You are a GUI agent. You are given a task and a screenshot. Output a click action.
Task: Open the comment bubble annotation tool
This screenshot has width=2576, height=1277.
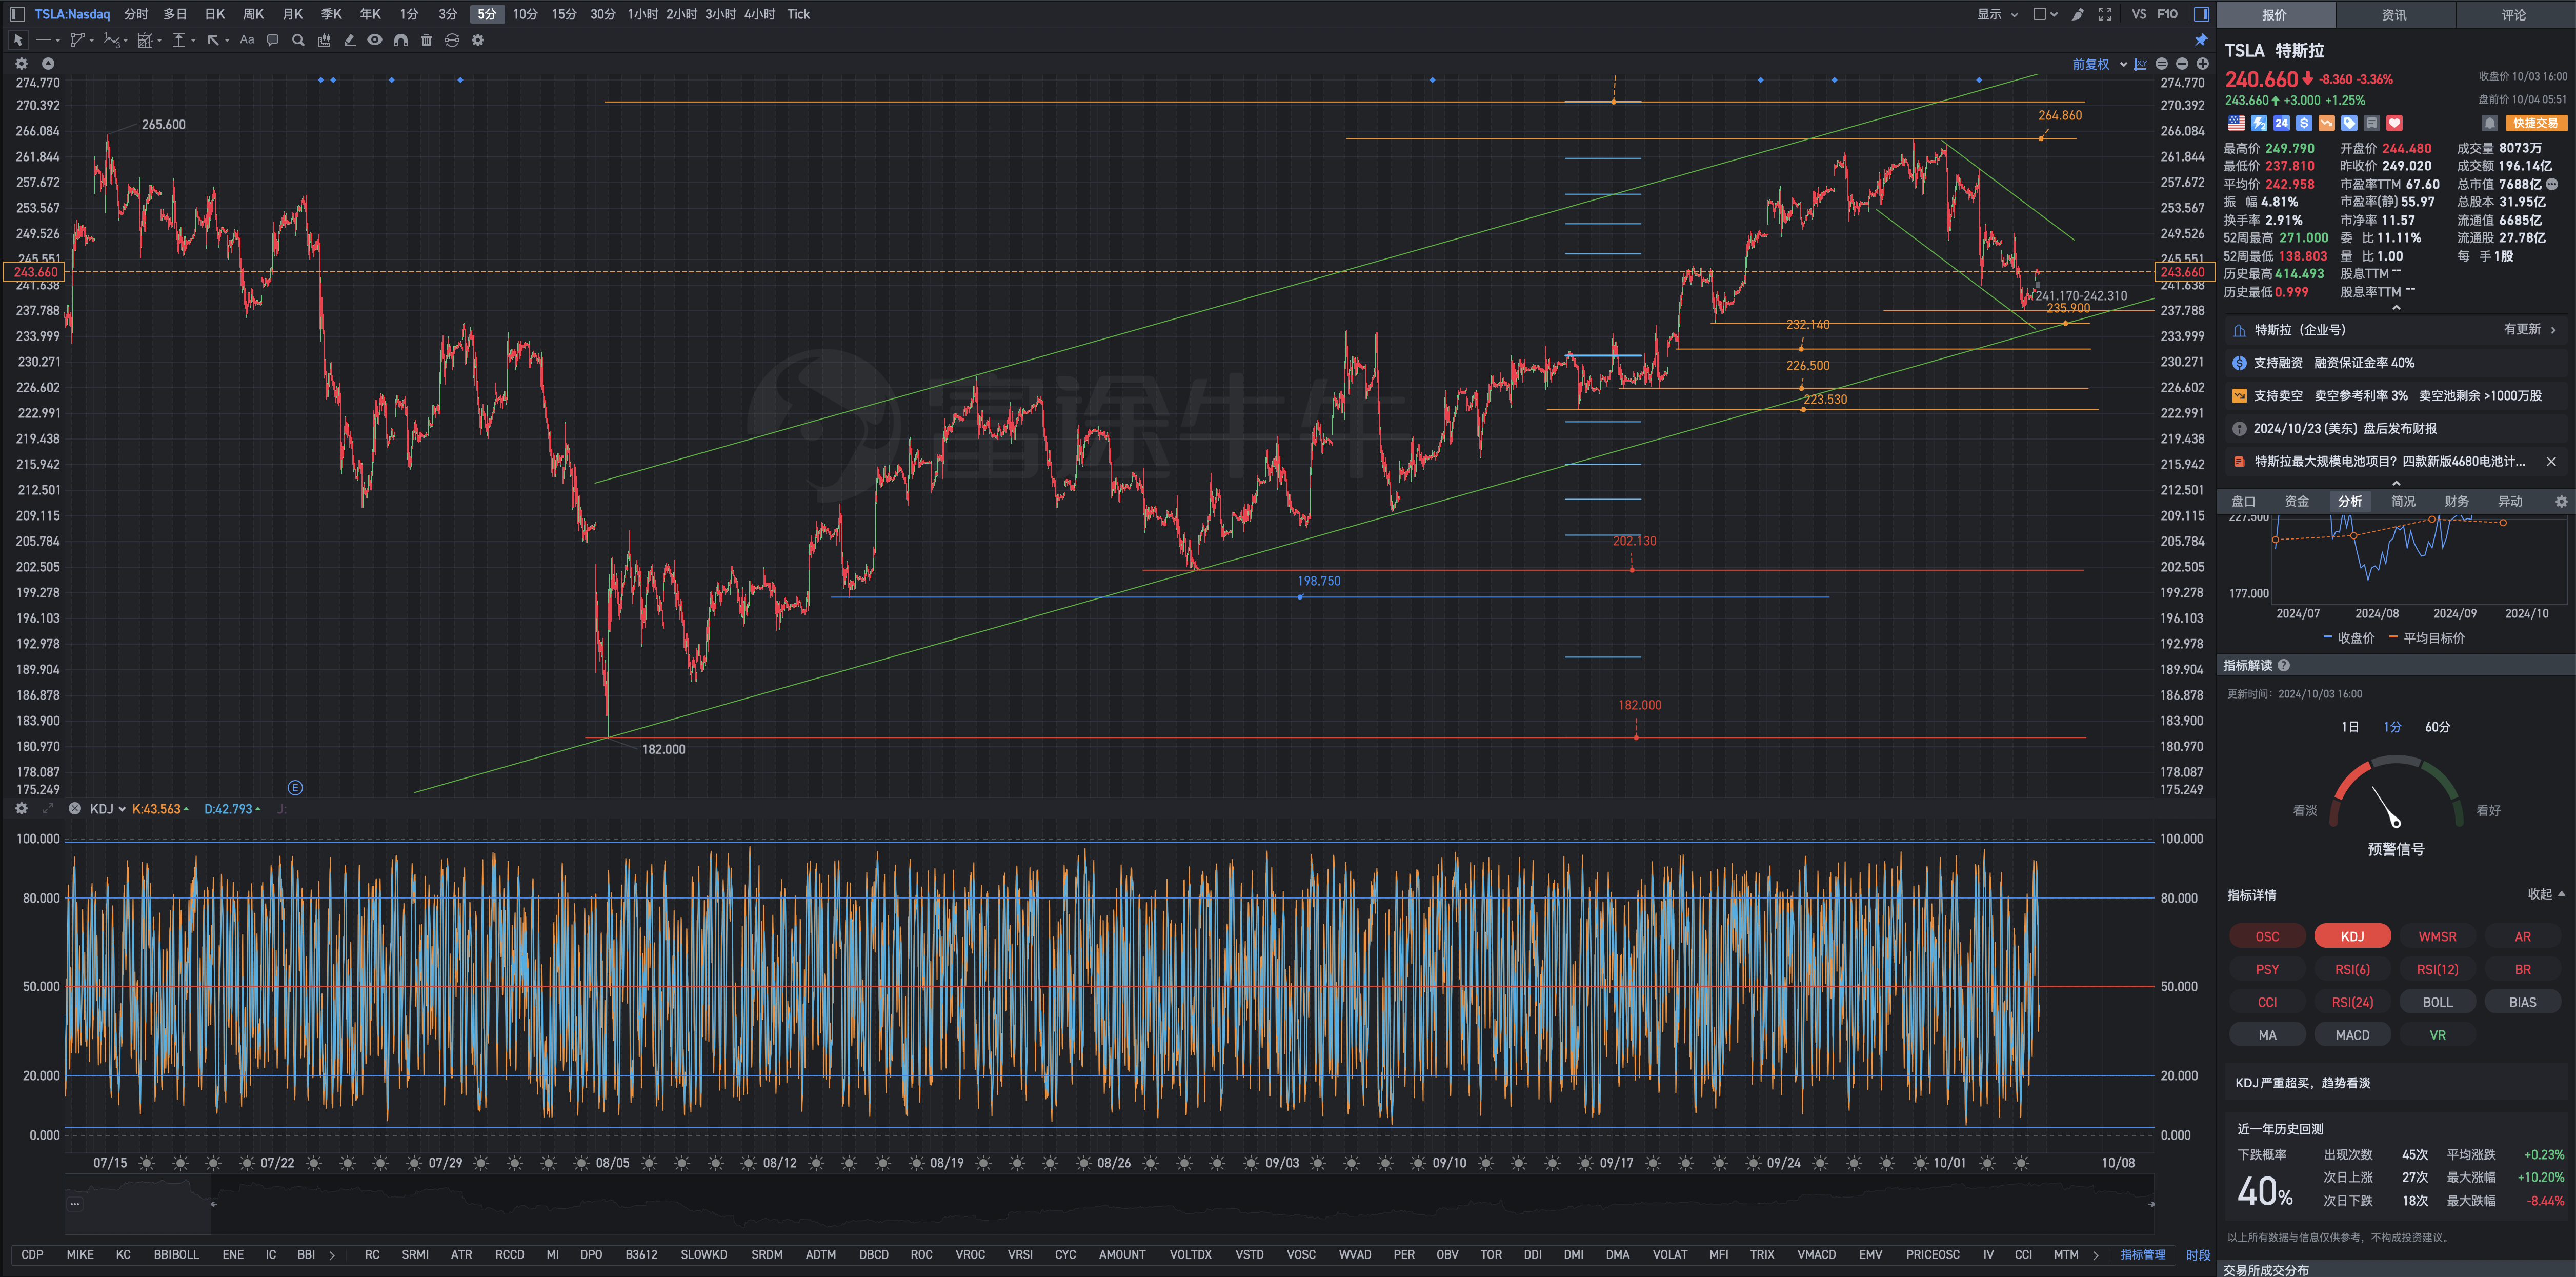272,40
